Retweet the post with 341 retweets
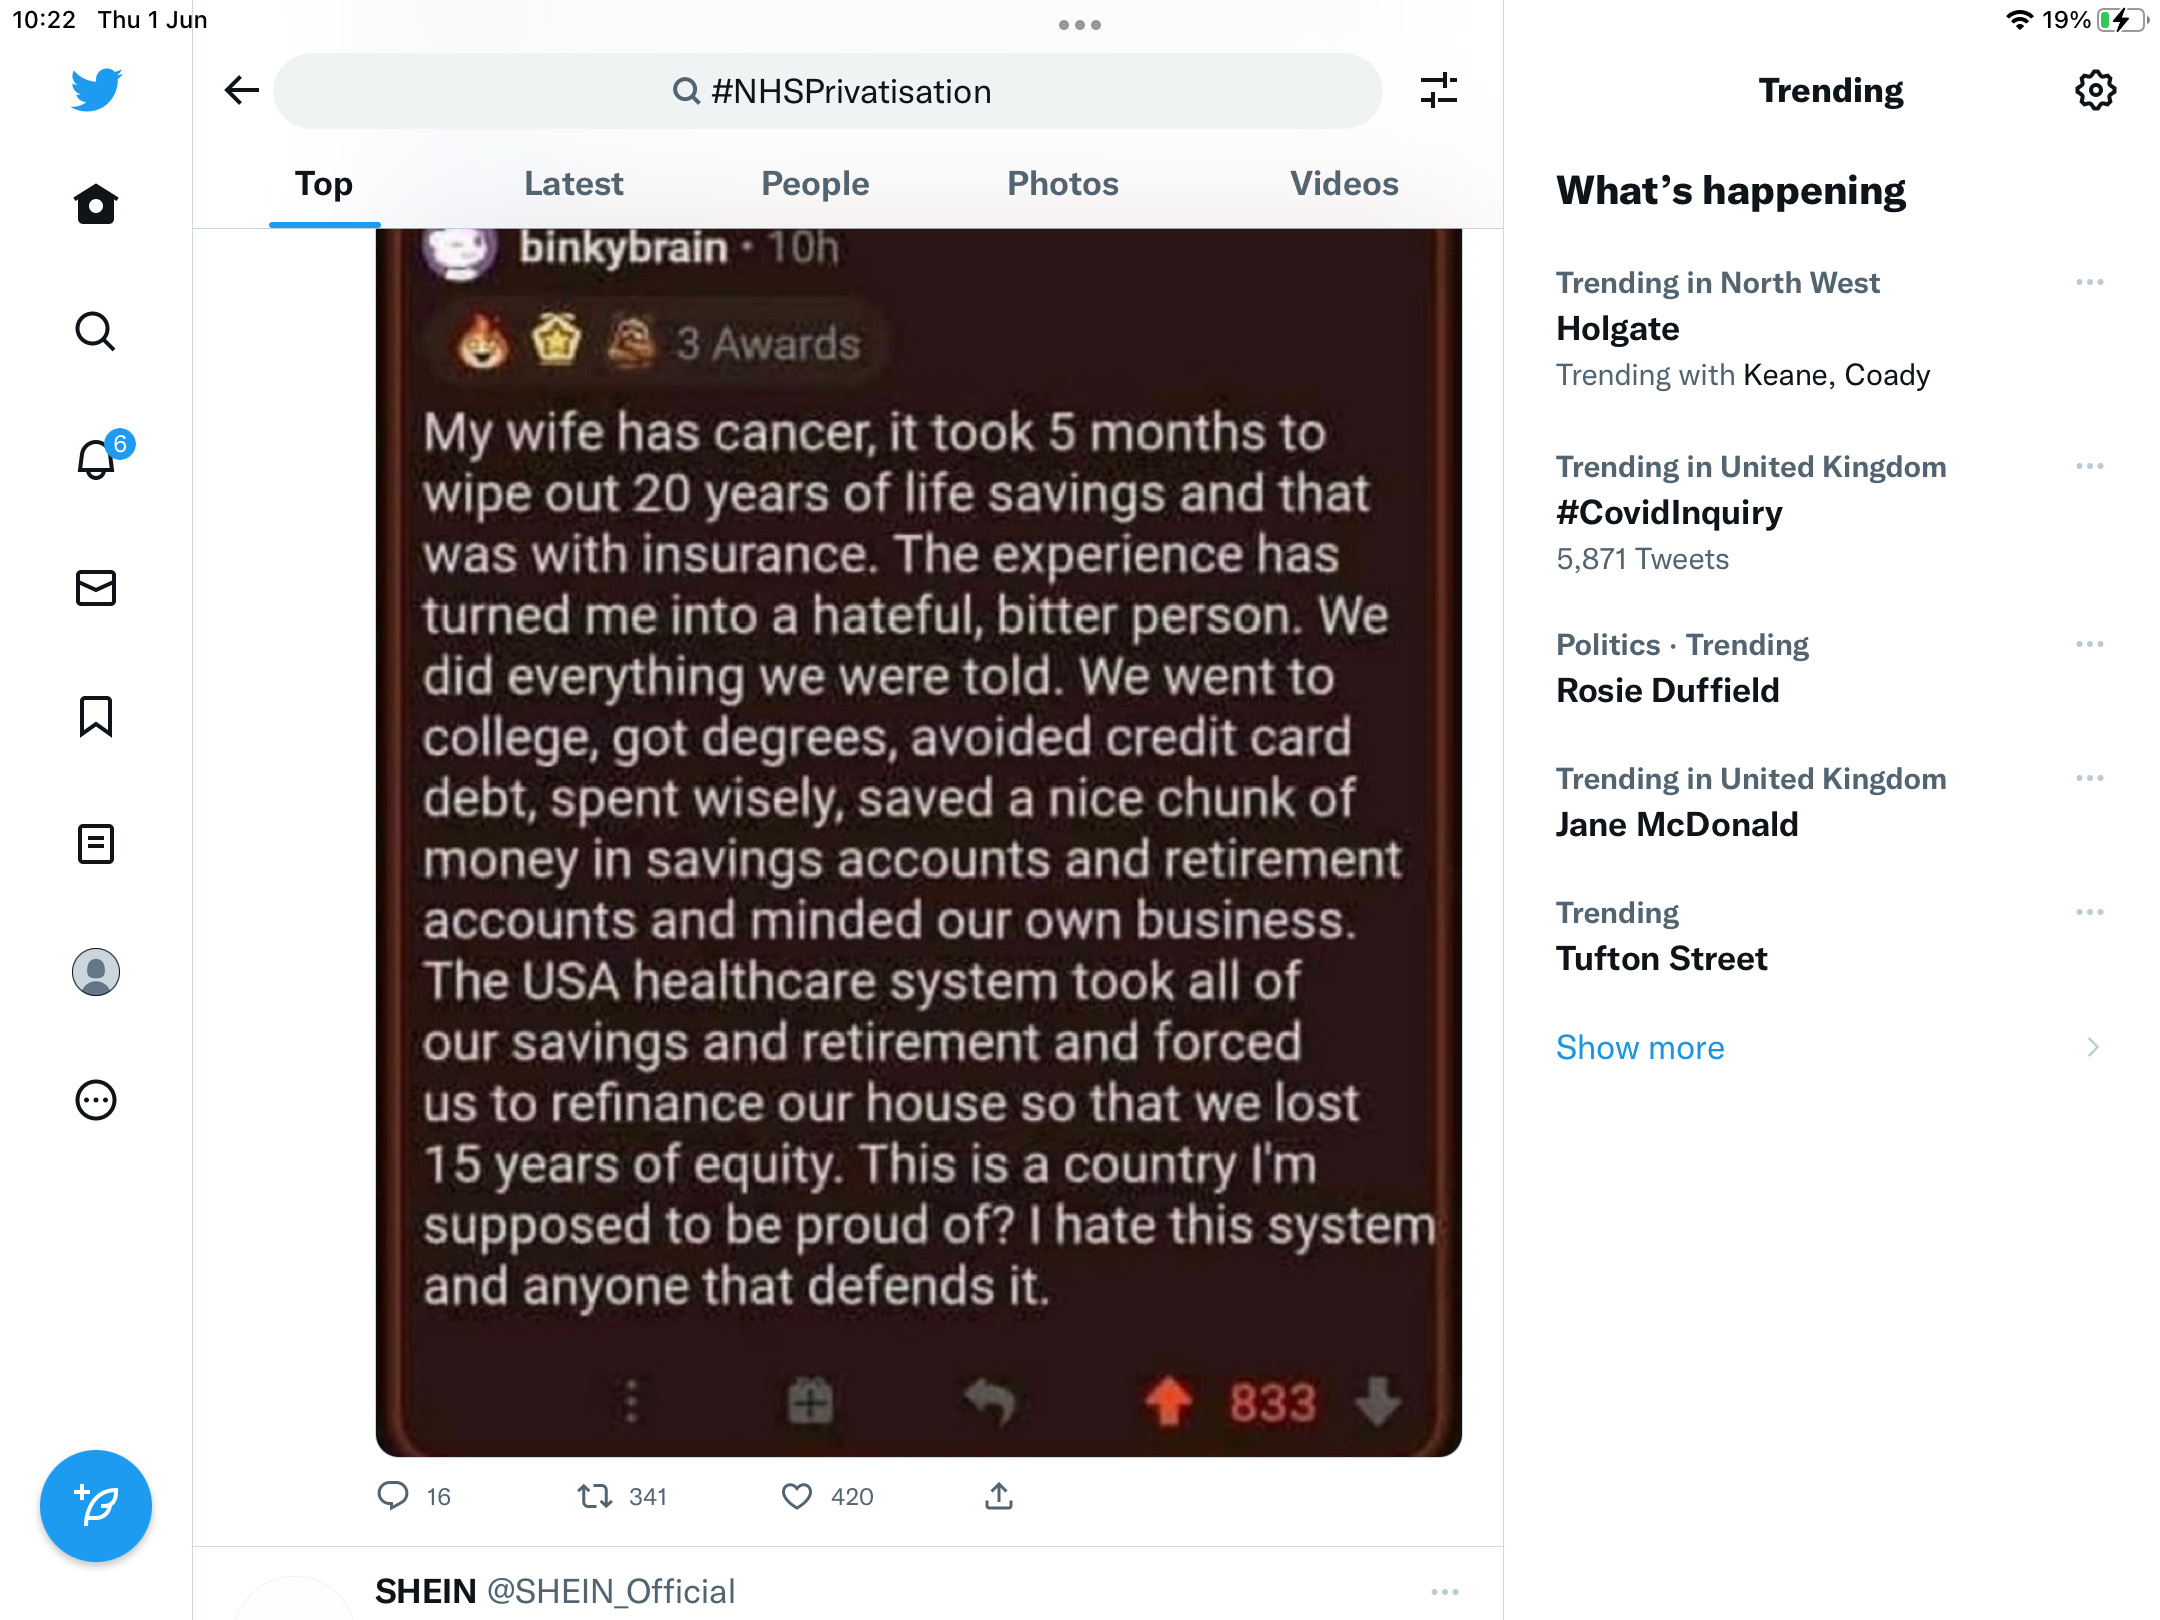Image resolution: width=2160 pixels, height=1620 pixels. 621,1496
